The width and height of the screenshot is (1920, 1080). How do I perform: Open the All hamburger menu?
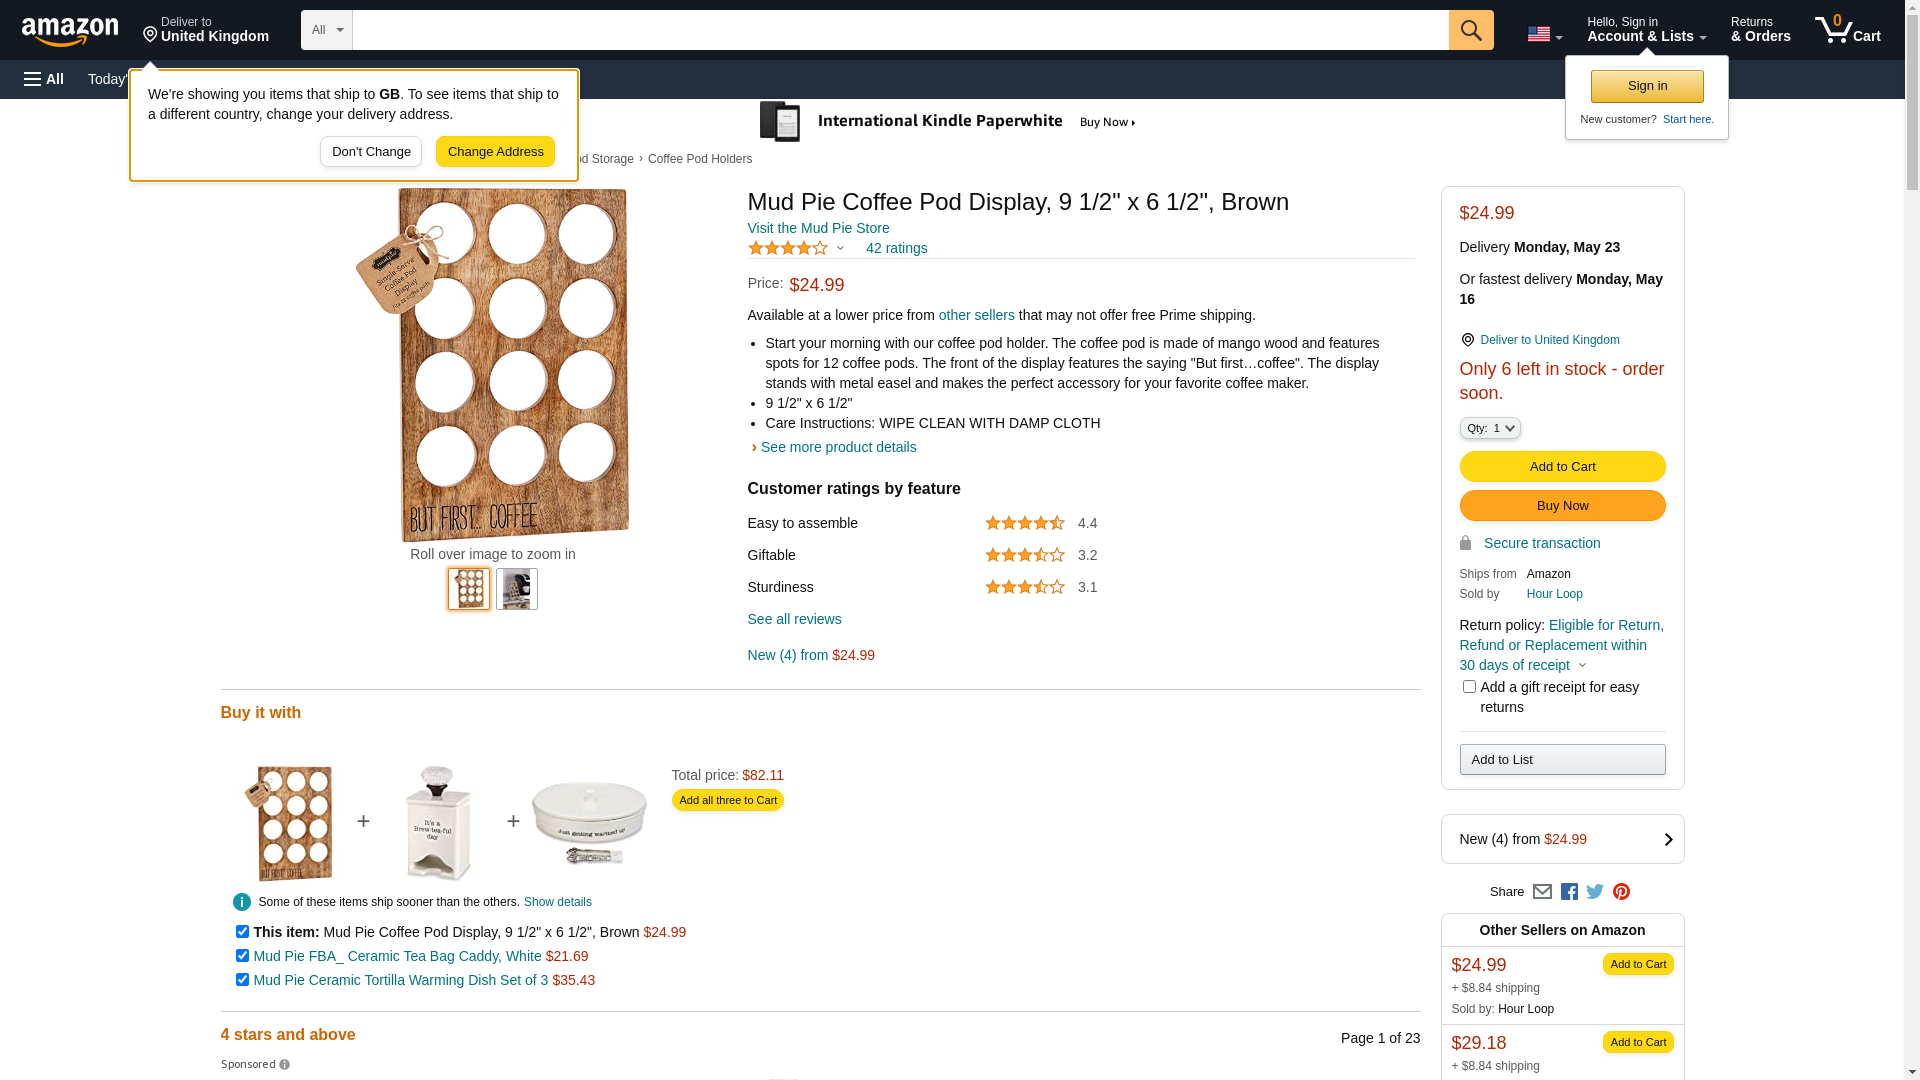coord(44,79)
